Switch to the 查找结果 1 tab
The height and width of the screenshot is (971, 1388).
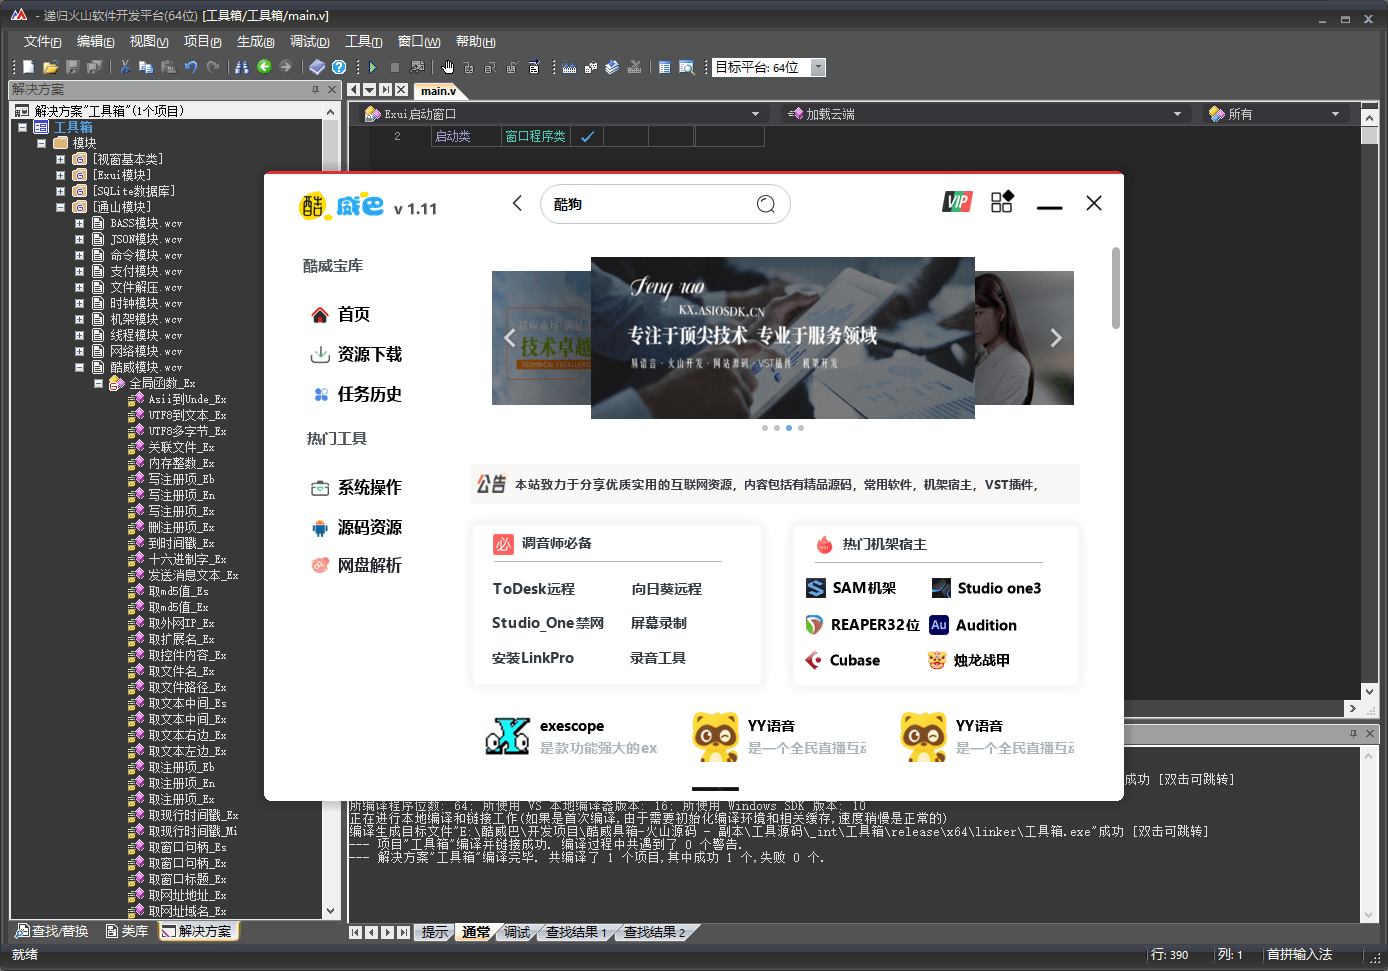click(x=575, y=932)
